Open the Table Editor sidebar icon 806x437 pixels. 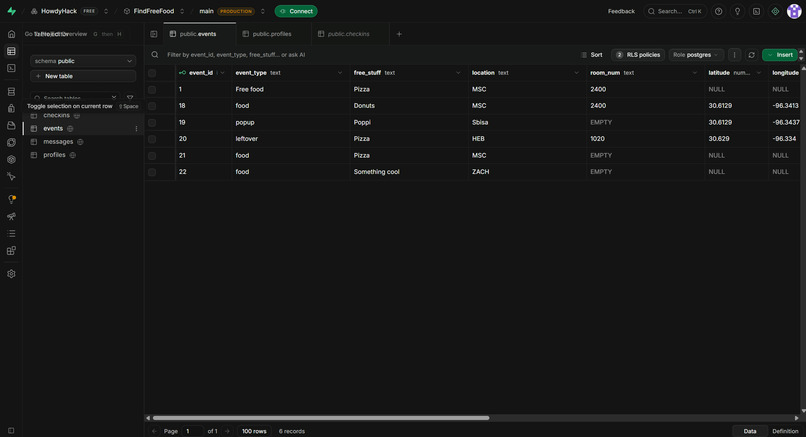[x=11, y=51]
